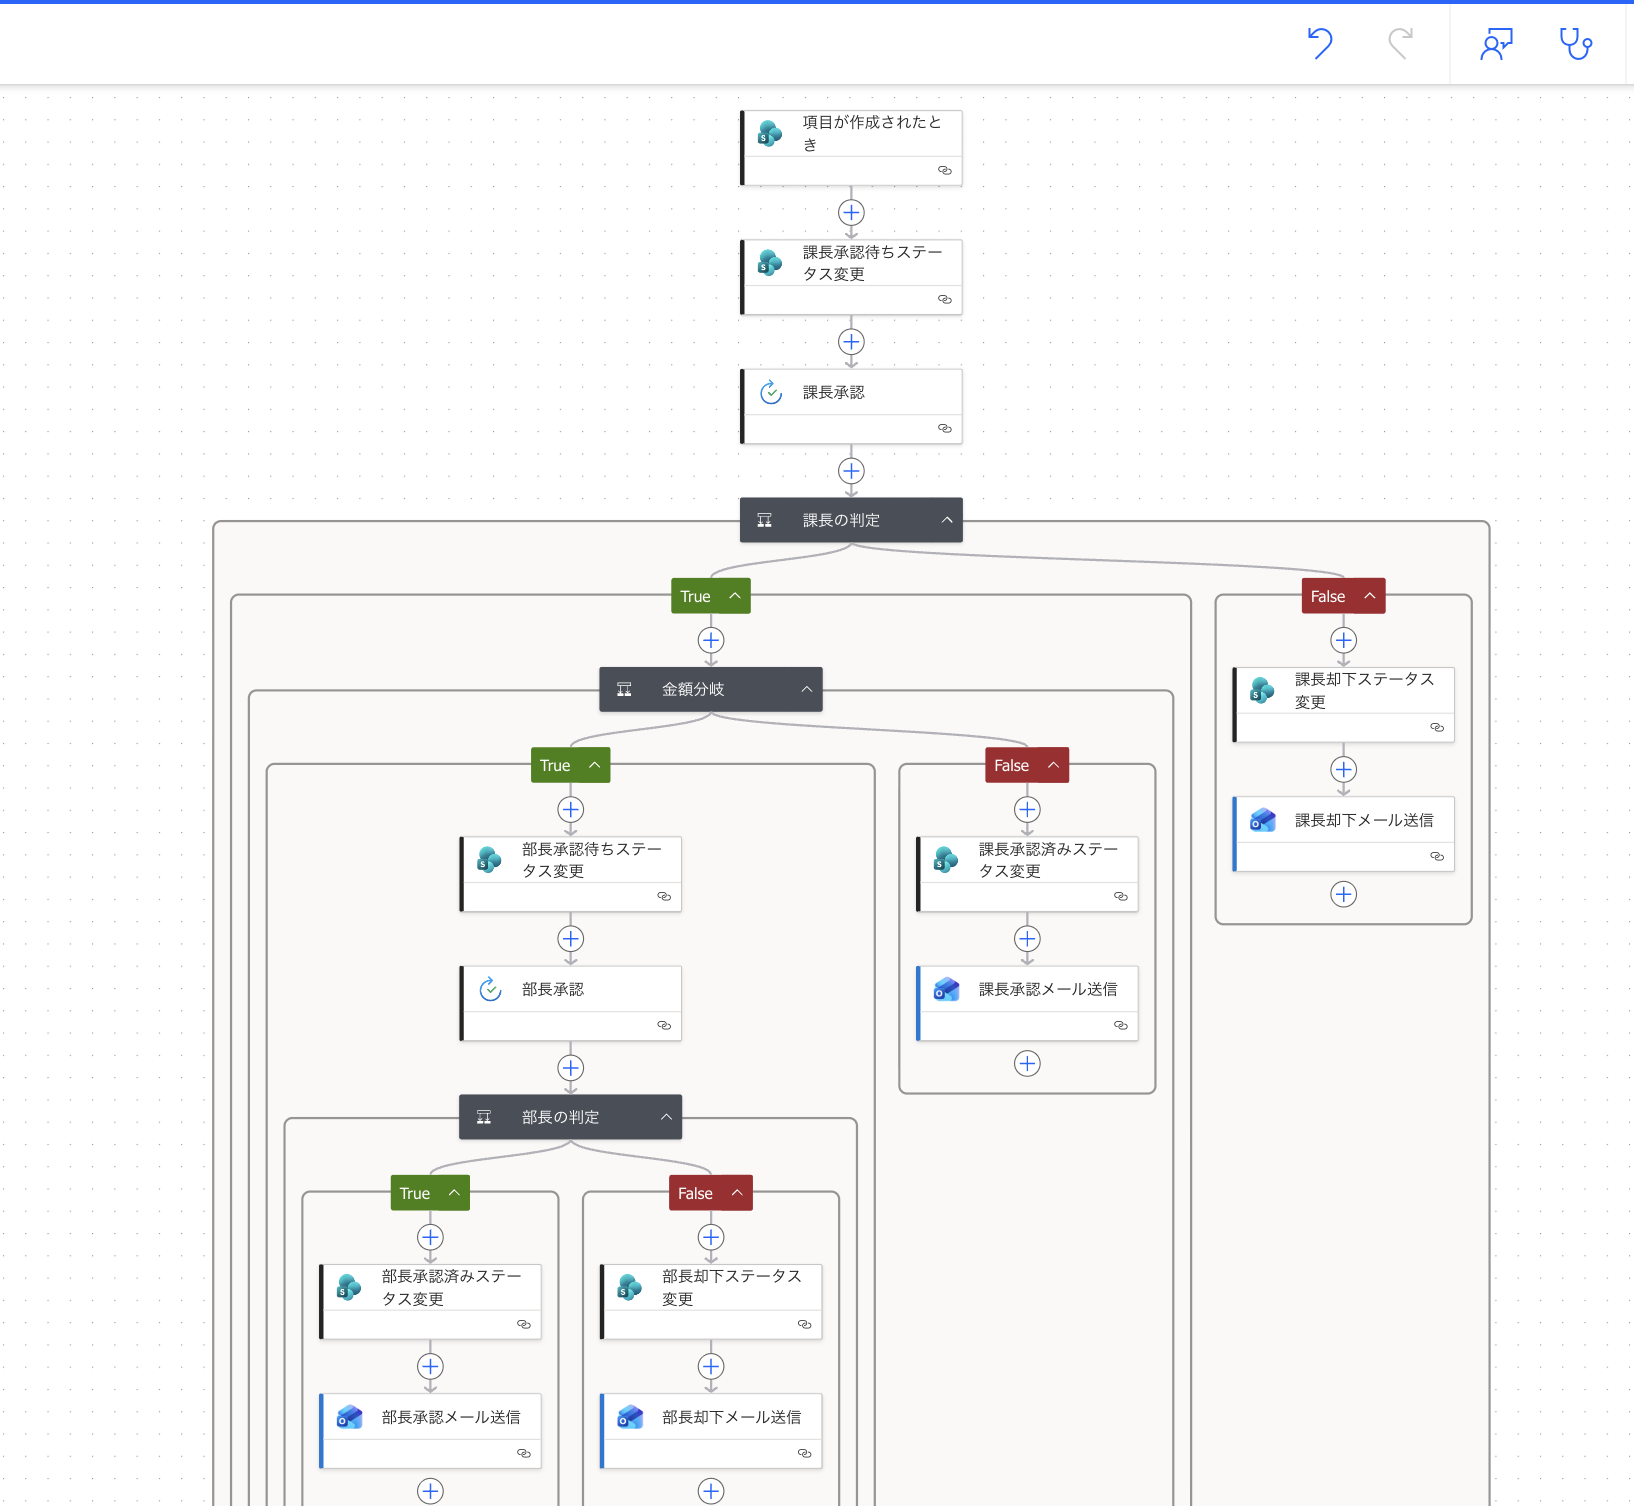Add a step below 課長承認済みステータス変更

tap(1027, 939)
